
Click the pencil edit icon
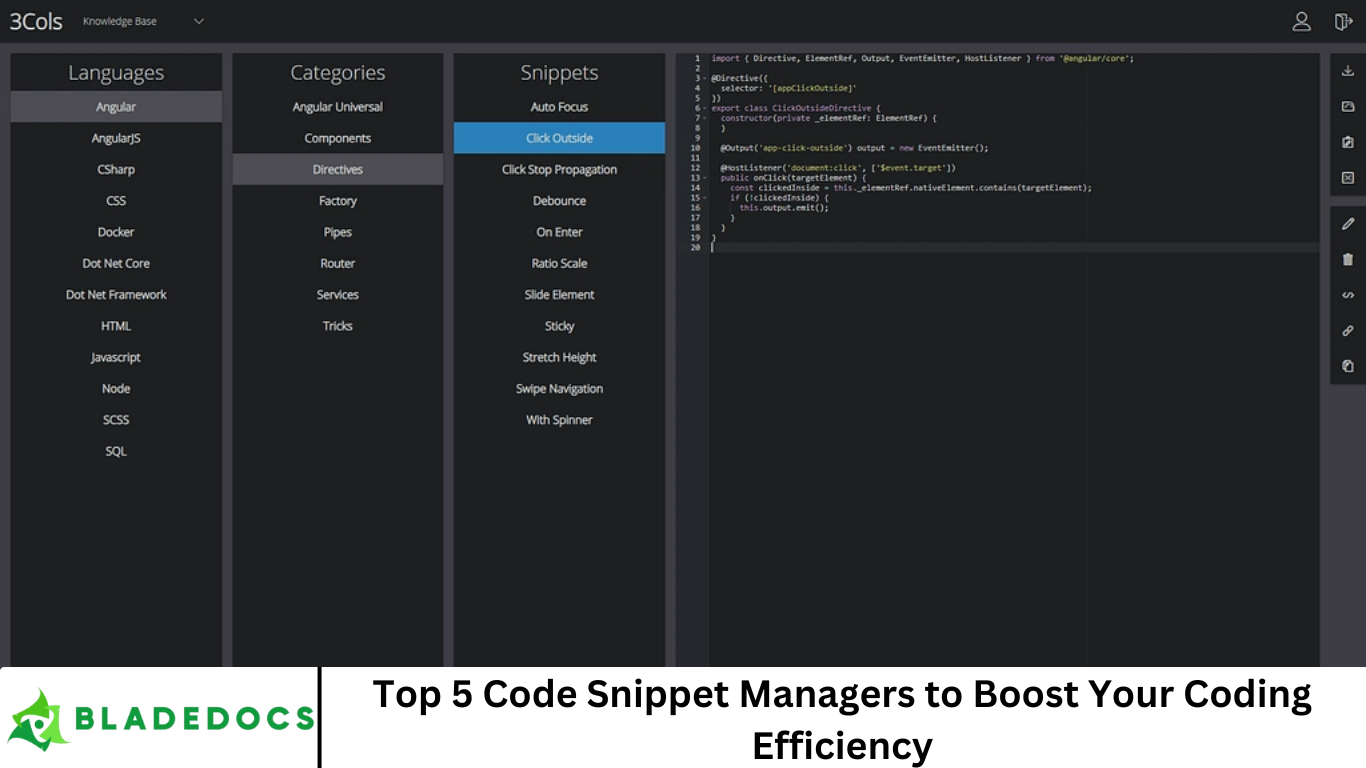pyautogui.click(x=1347, y=224)
